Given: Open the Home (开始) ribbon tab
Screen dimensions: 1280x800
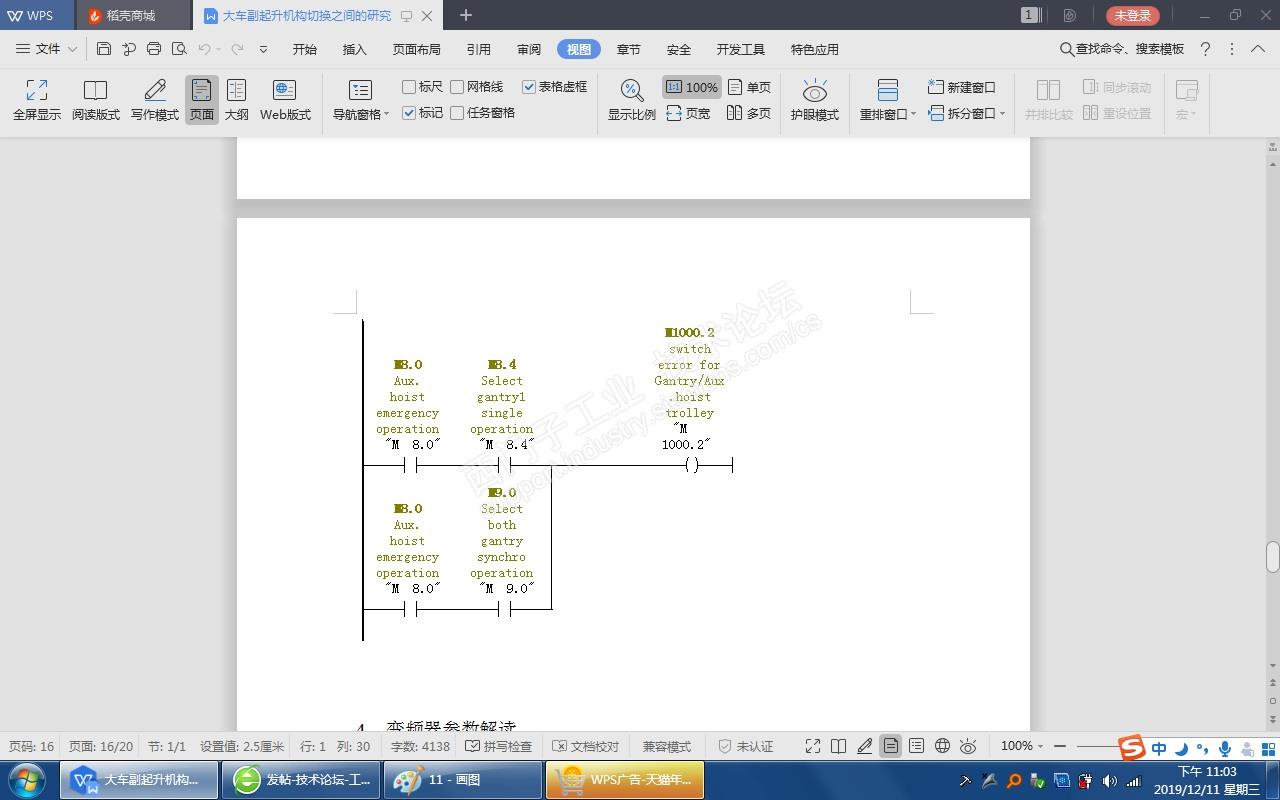Looking at the screenshot, I should tap(305, 49).
